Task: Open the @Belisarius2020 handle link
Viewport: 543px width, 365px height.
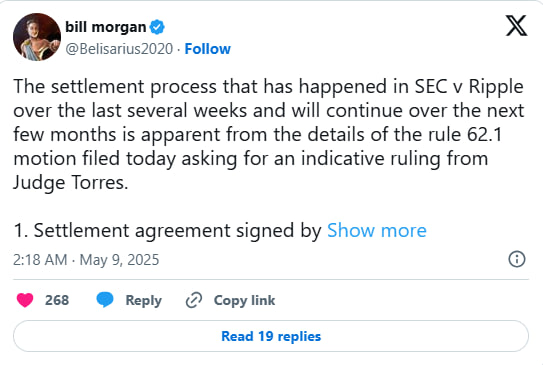Action: pyautogui.click(x=119, y=49)
